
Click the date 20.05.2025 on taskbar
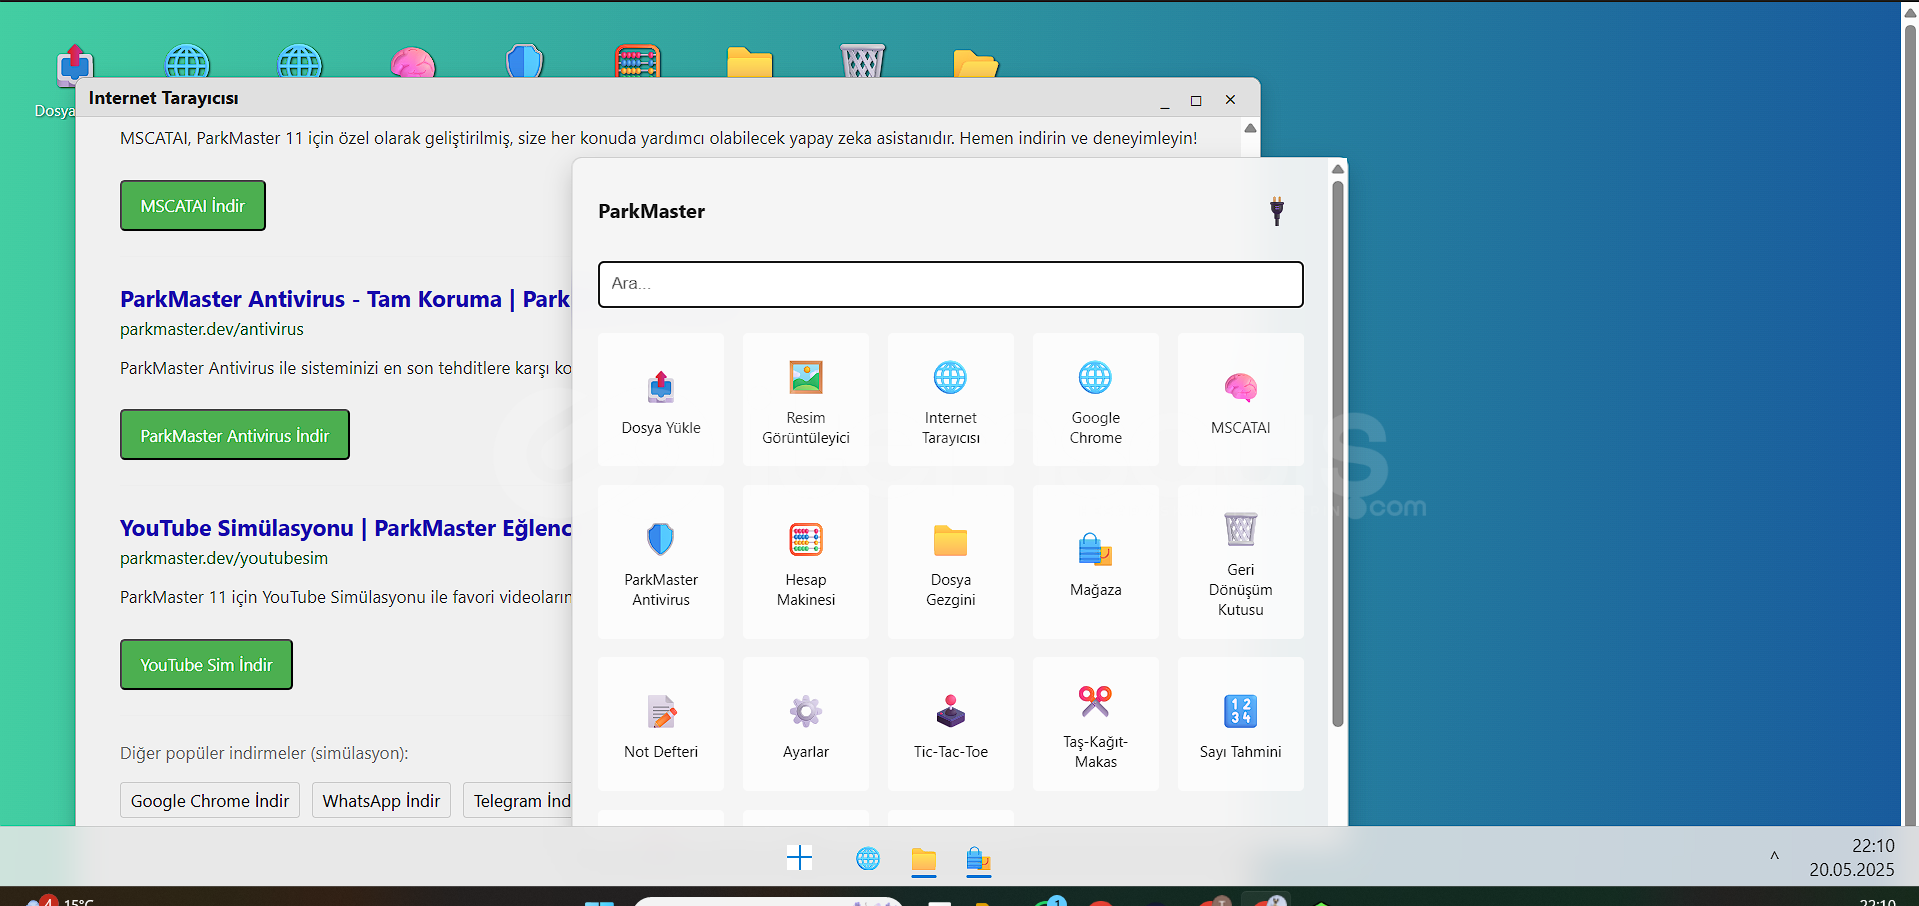coord(1852,870)
